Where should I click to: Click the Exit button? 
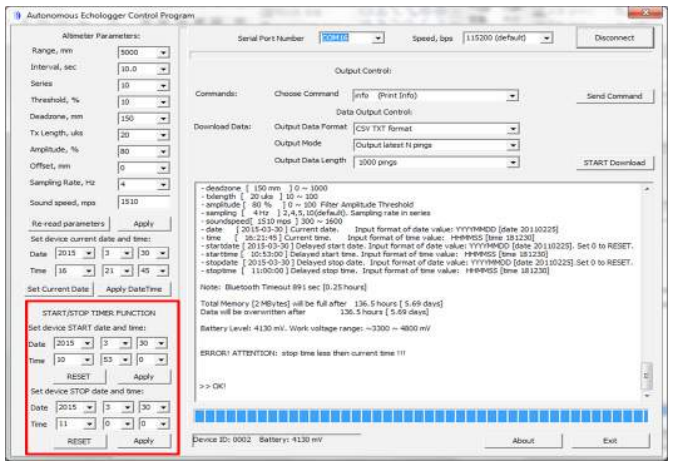click(609, 440)
